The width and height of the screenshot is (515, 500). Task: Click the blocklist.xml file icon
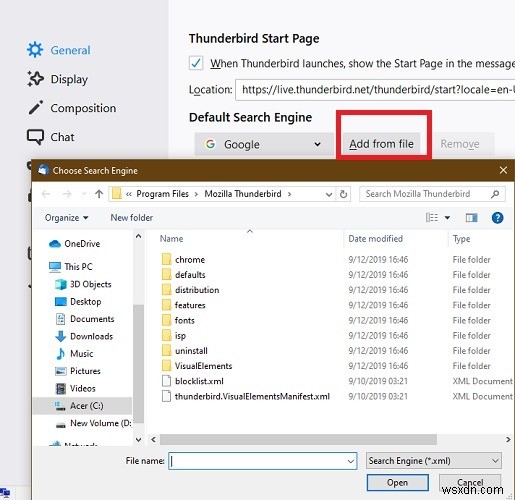tap(166, 381)
